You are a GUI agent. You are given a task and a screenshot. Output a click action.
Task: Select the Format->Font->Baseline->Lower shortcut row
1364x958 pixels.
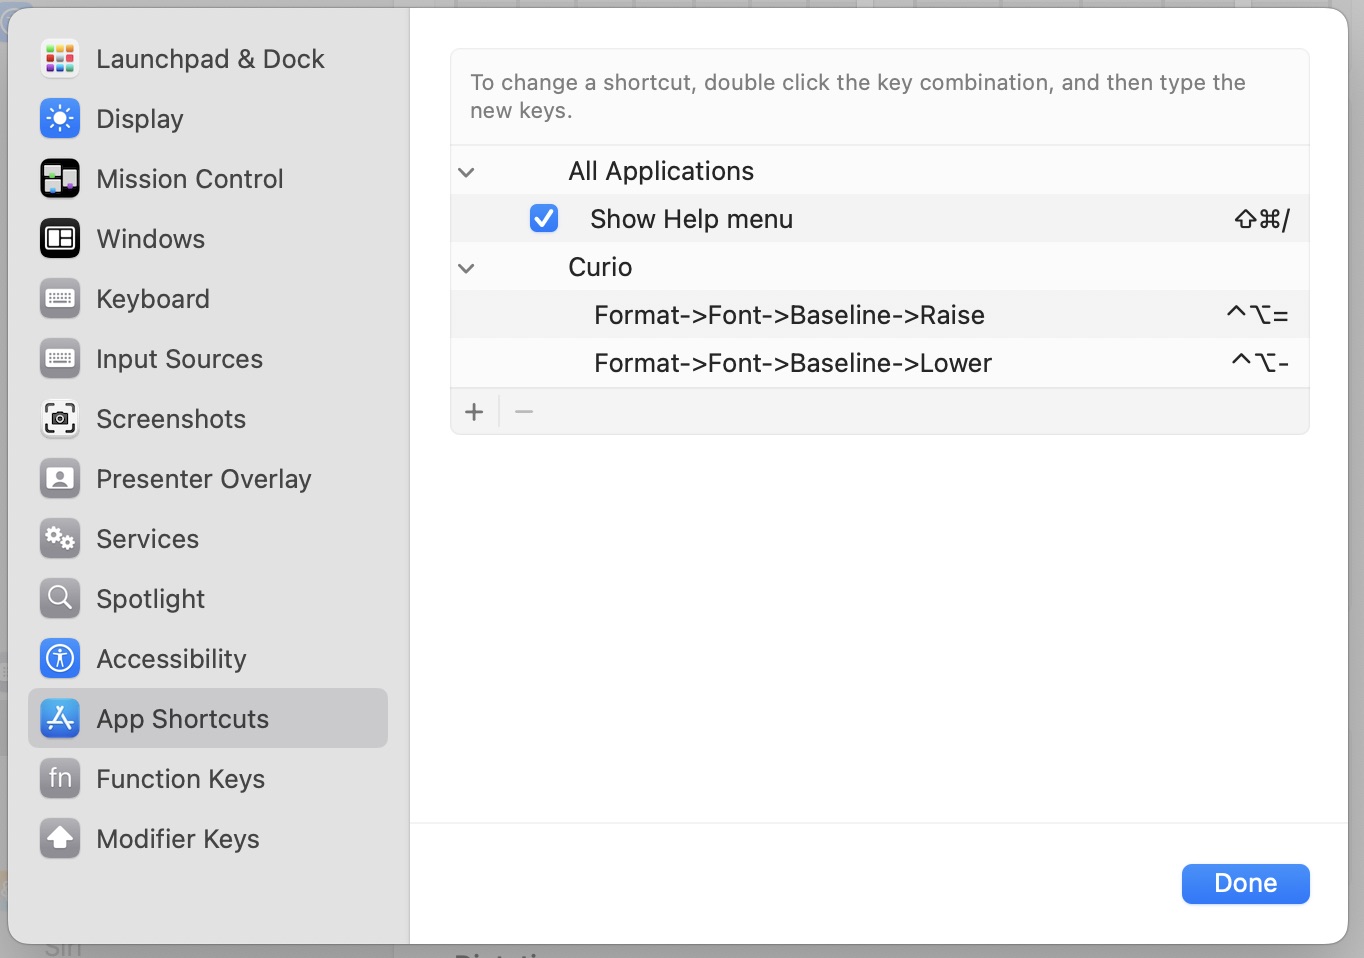(x=792, y=363)
